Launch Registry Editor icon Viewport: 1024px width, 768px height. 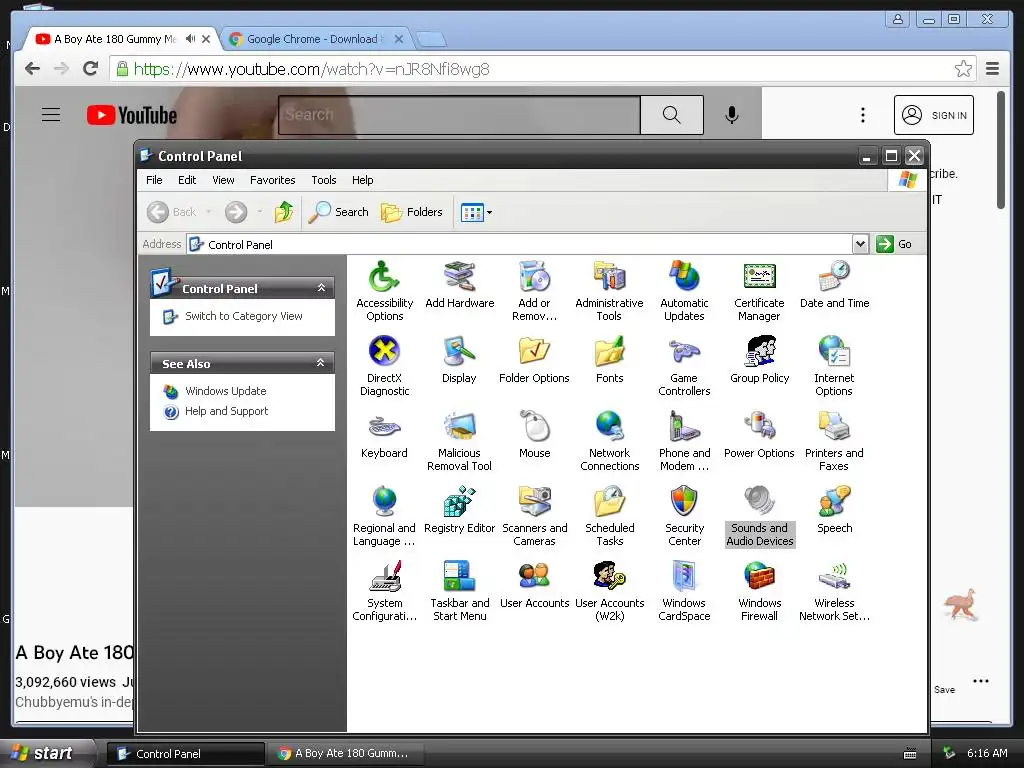[x=459, y=510]
